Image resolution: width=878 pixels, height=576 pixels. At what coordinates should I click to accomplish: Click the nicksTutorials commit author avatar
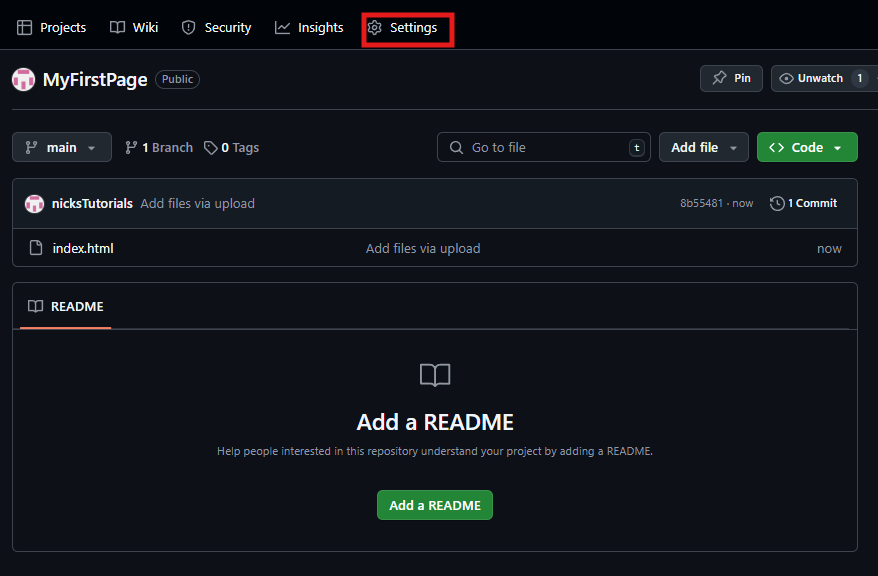tap(34, 204)
